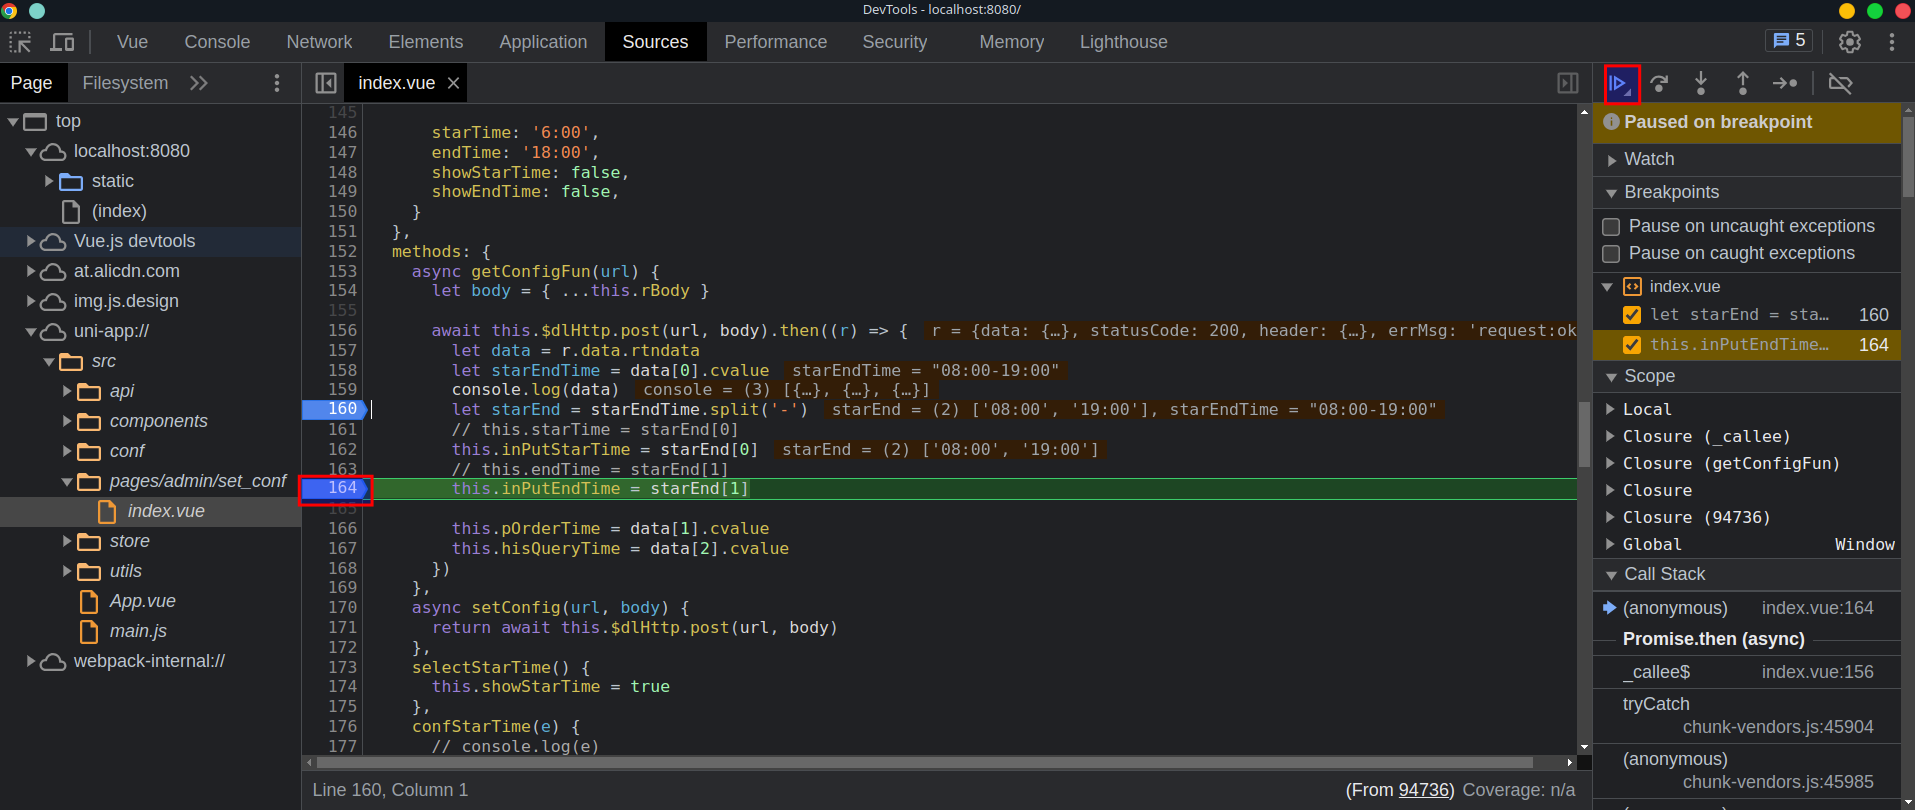Open the Filesystem navigator tab
The height and width of the screenshot is (810, 1915).
coord(125,83)
